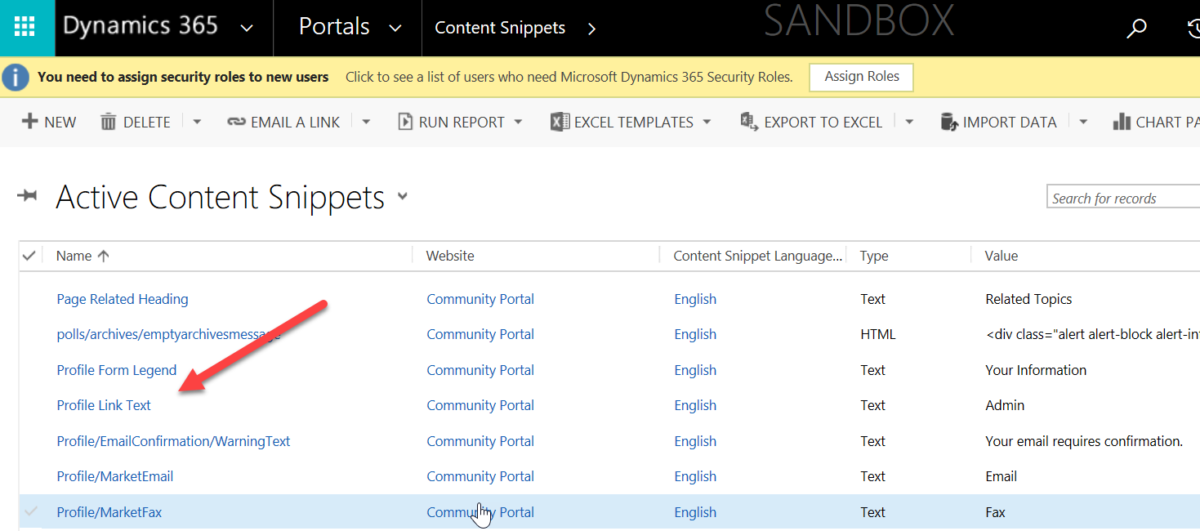Click 'Your email requires confirmation.' value
This screenshot has height=531, width=1200.
(1084, 441)
